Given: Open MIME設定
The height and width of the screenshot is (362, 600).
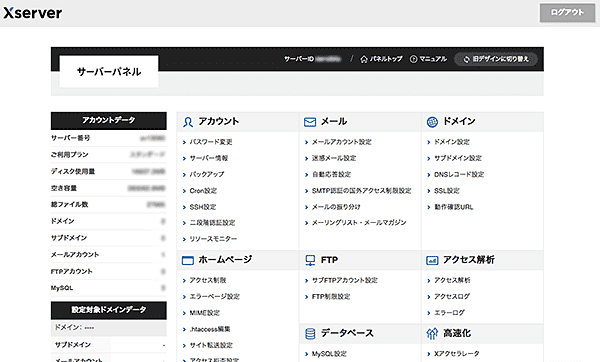Looking at the screenshot, I should pyautogui.click(x=205, y=313).
